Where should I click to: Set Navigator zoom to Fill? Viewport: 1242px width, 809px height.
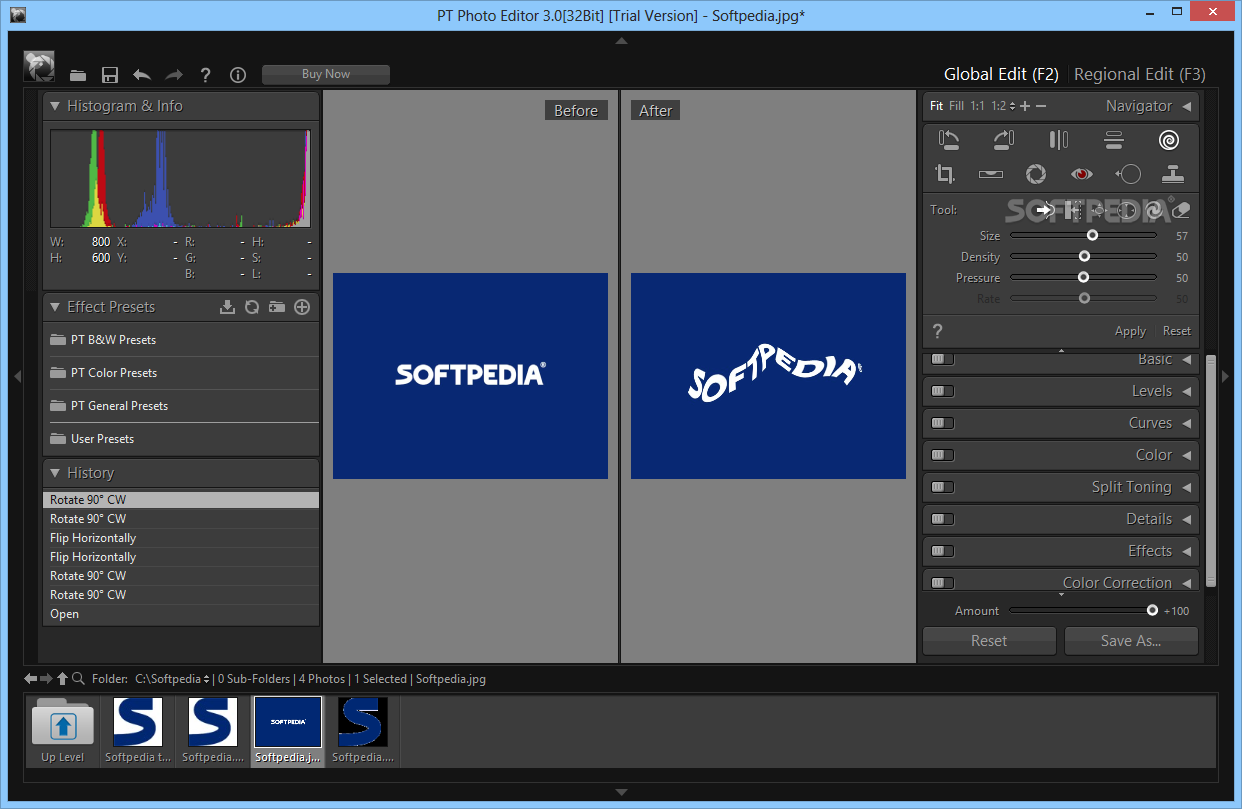pyautogui.click(x=957, y=106)
